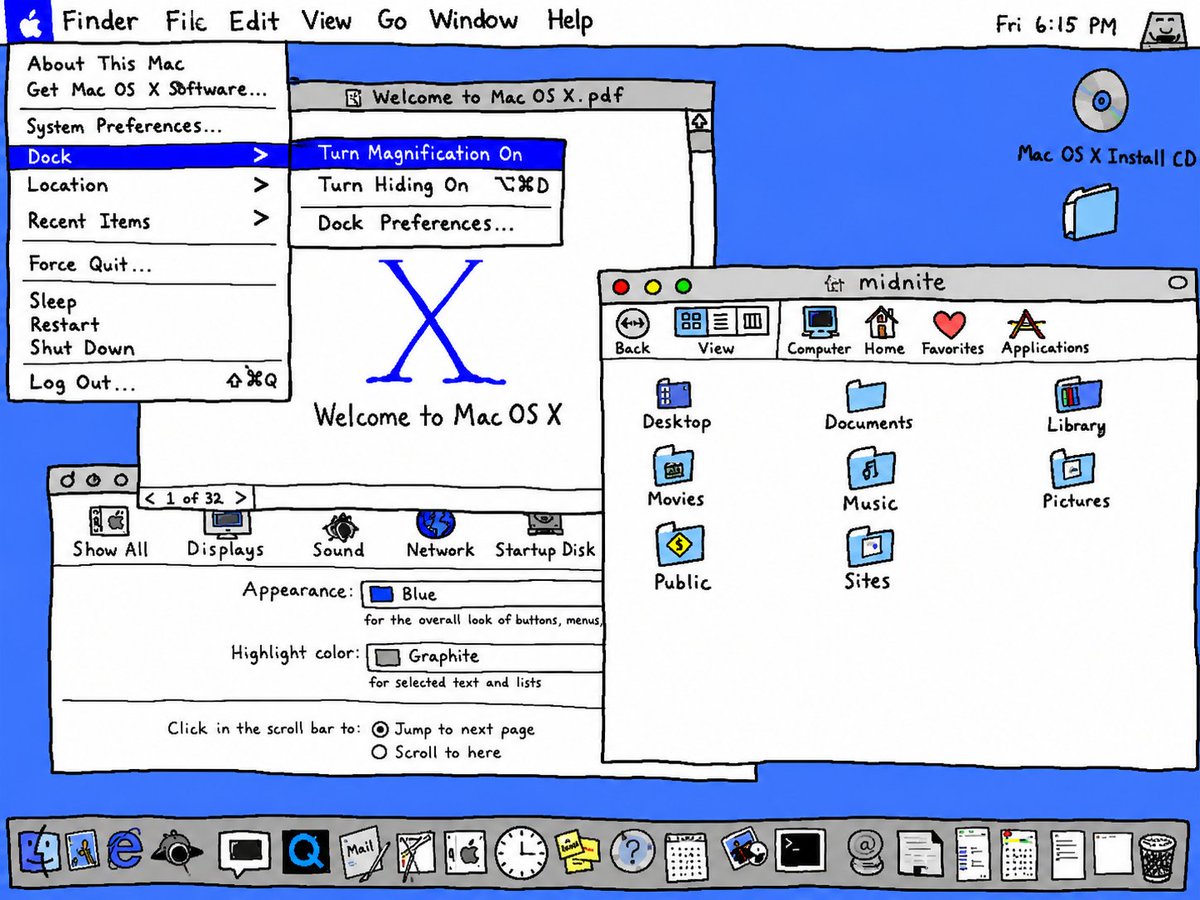The height and width of the screenshot is (900, 1200).
Task: Expand Recent Items submenu
Action: coord(148,221)
